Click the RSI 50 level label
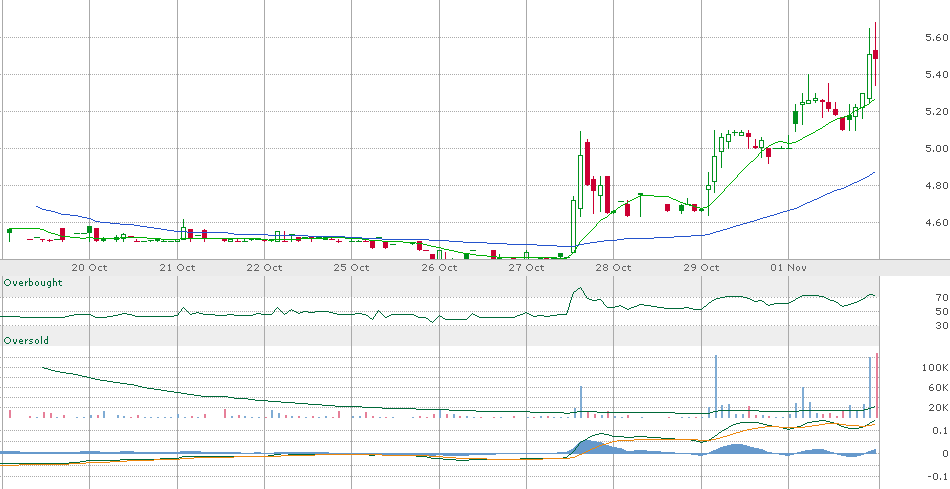Viewport: 950px width, 489px height. [942, 311]
